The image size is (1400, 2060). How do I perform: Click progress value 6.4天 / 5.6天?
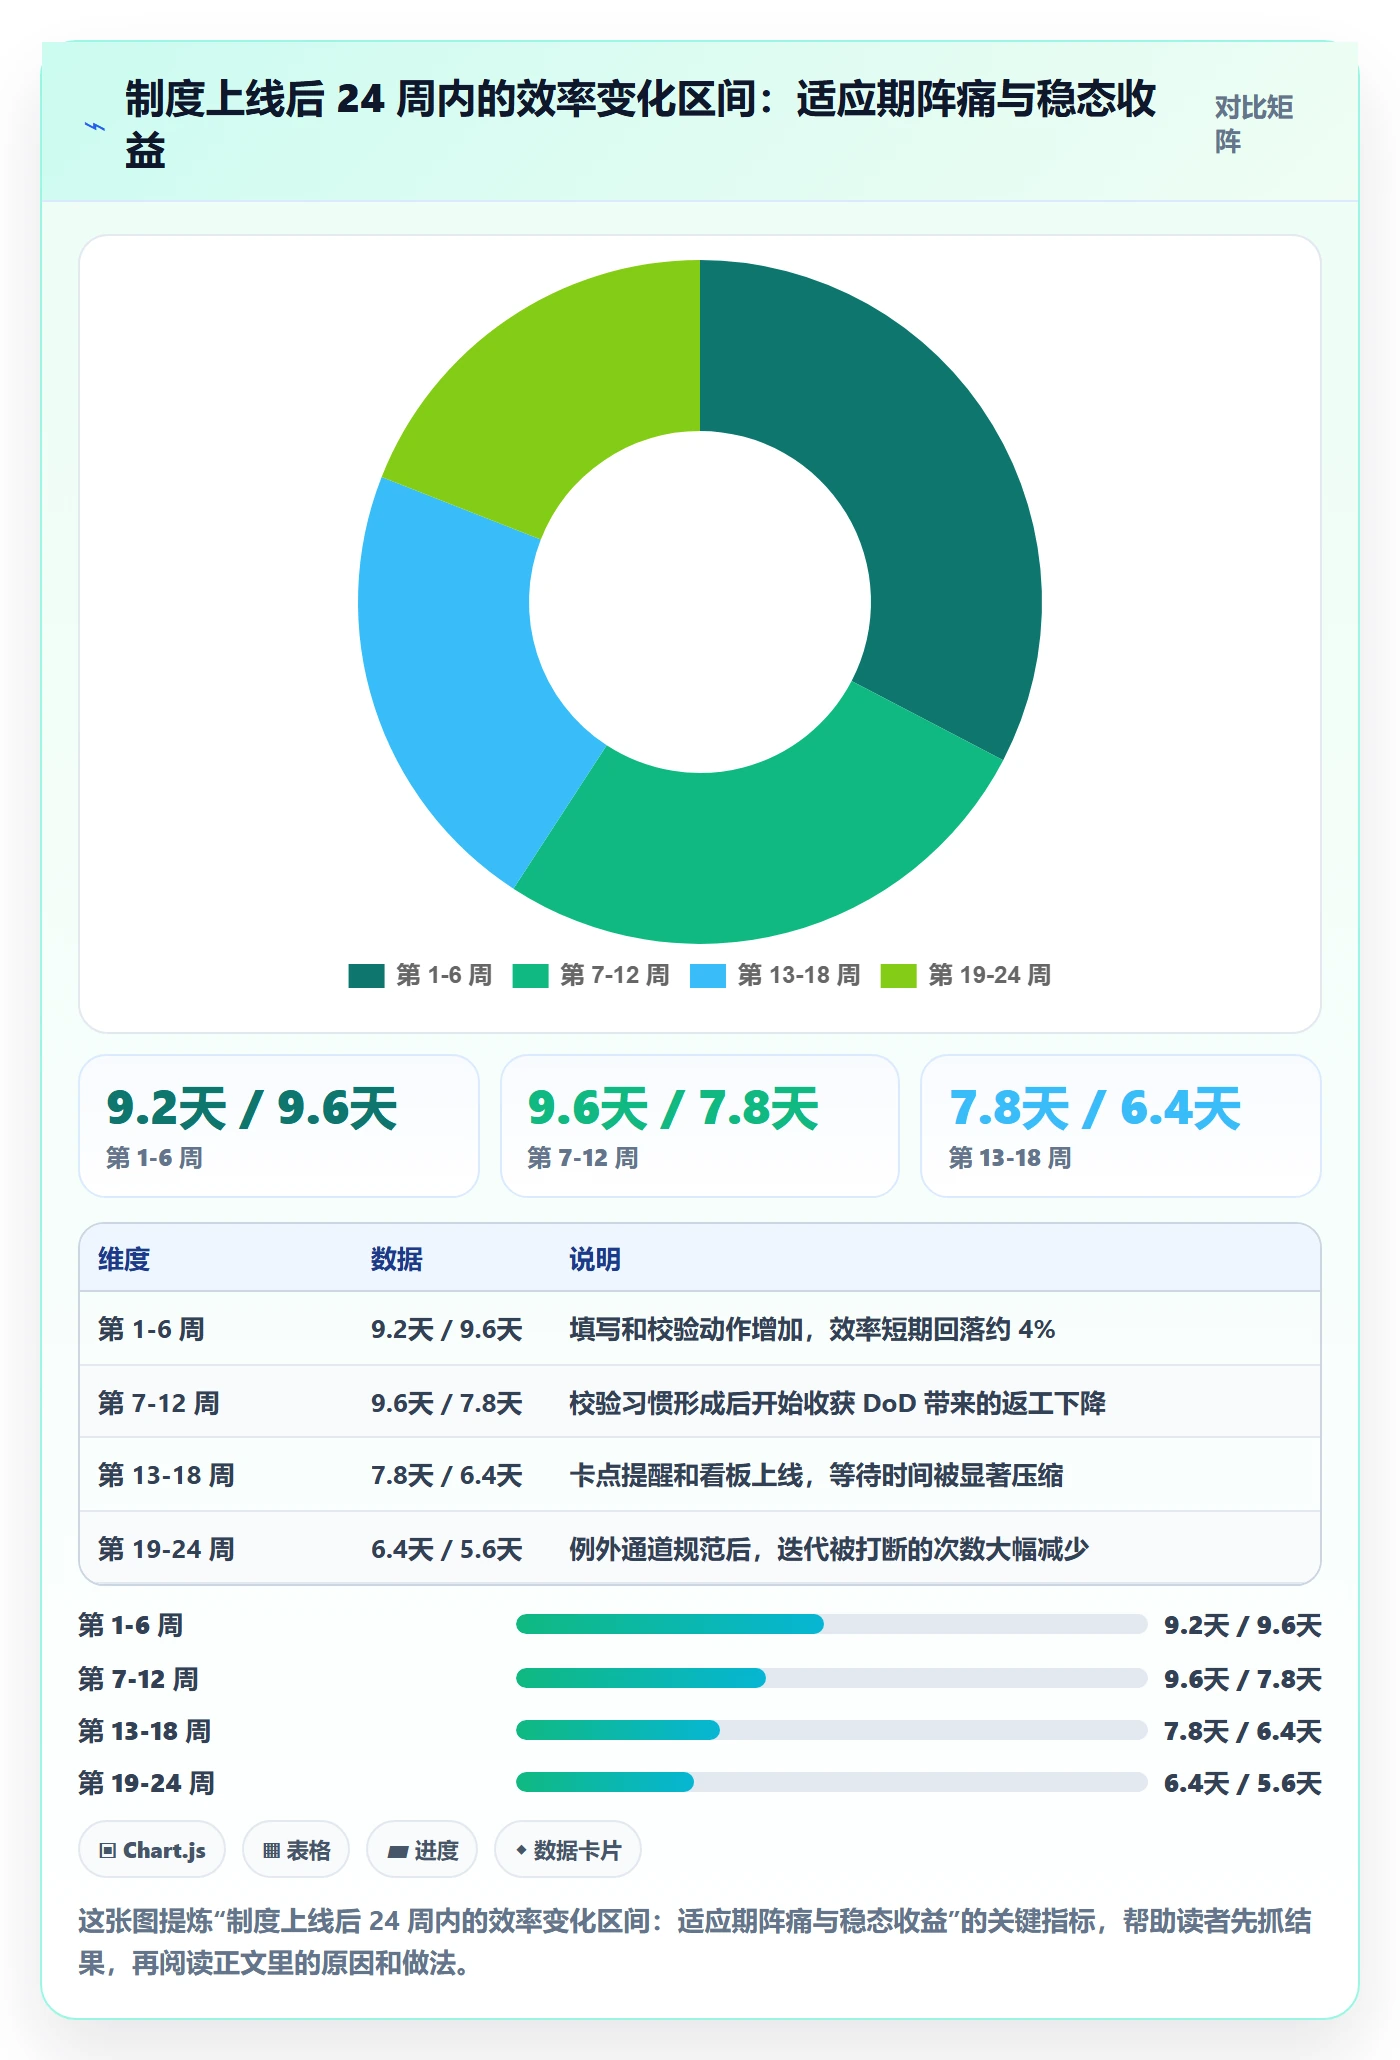[x=1242, y=1783]
